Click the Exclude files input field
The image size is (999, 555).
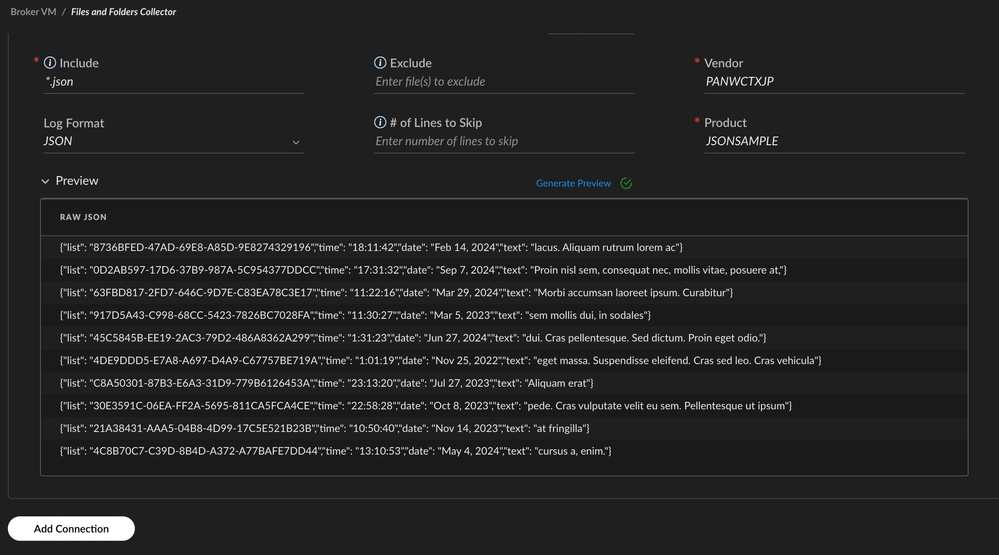click(503, 82)
